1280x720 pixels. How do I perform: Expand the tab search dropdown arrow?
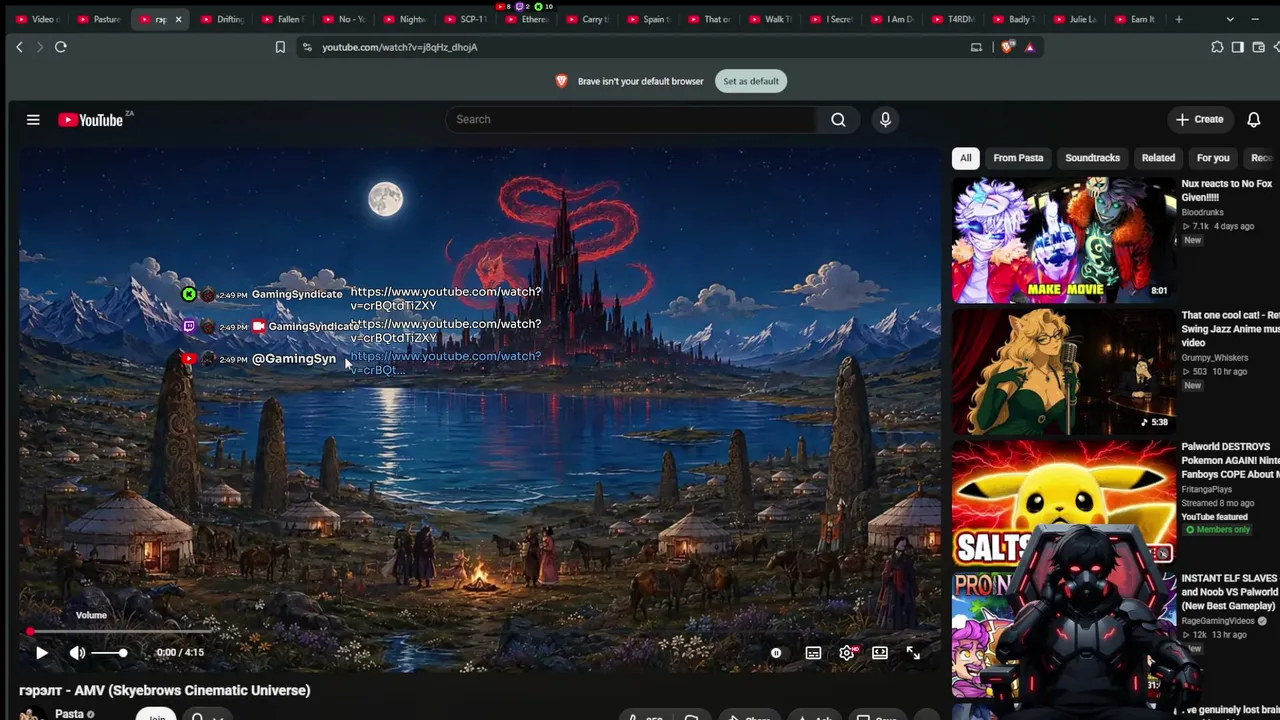click(x=1230, y=19)
